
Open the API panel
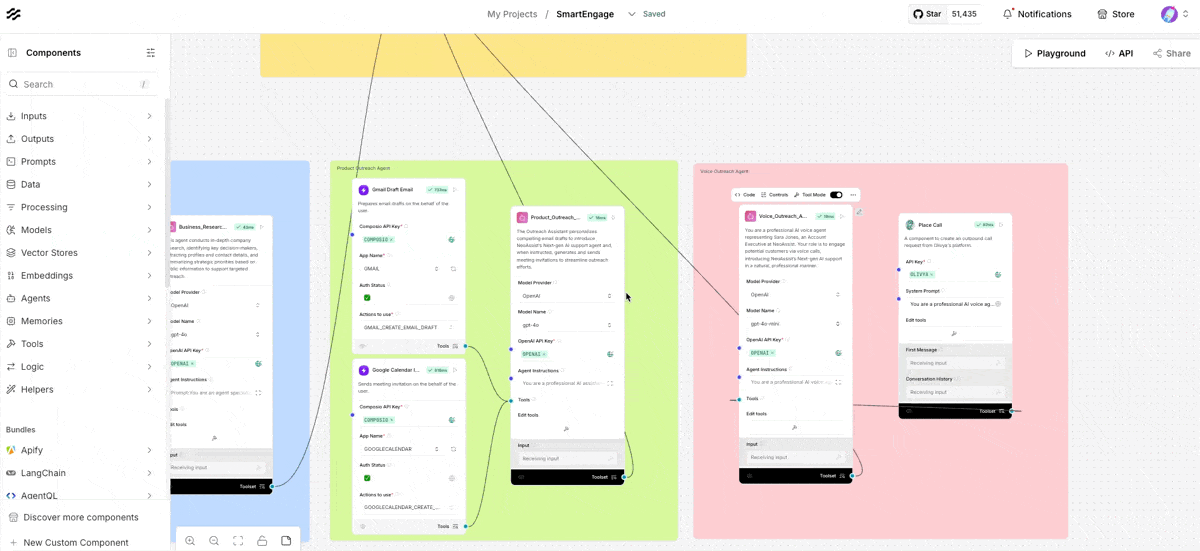[x=1119, y=54]
